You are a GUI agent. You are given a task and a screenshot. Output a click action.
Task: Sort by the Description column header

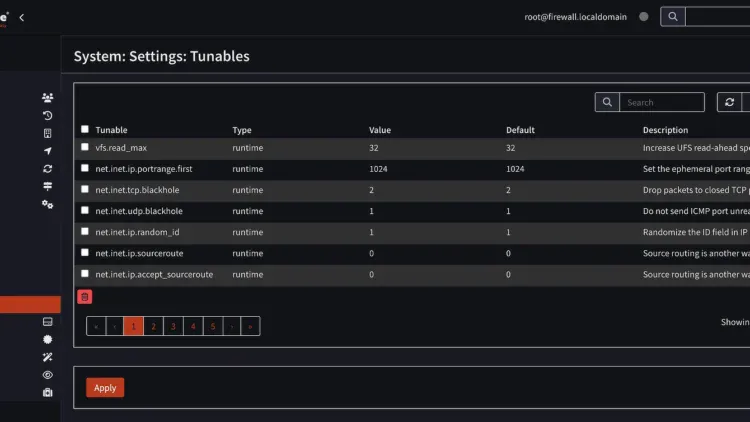[x=665, y=130]
